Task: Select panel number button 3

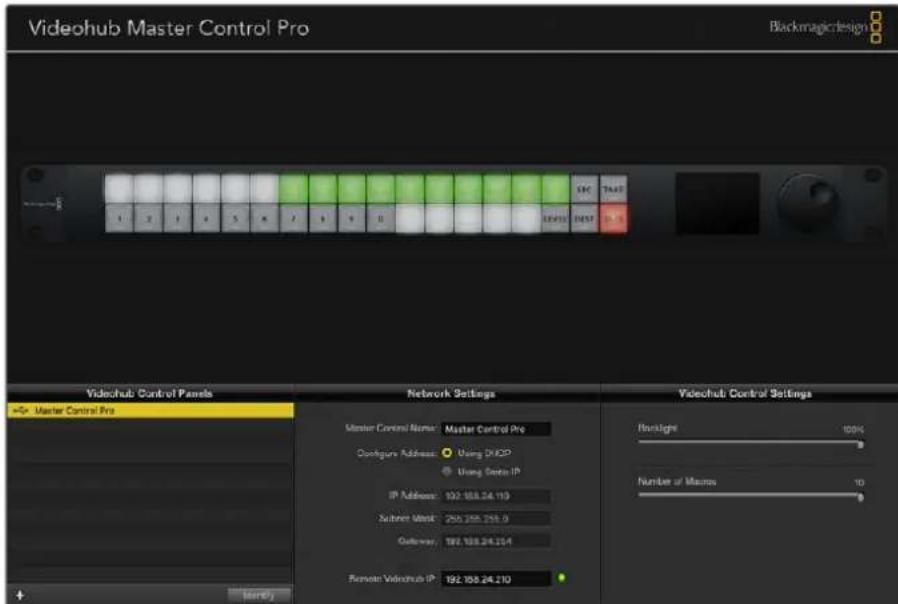Action: 178,219
